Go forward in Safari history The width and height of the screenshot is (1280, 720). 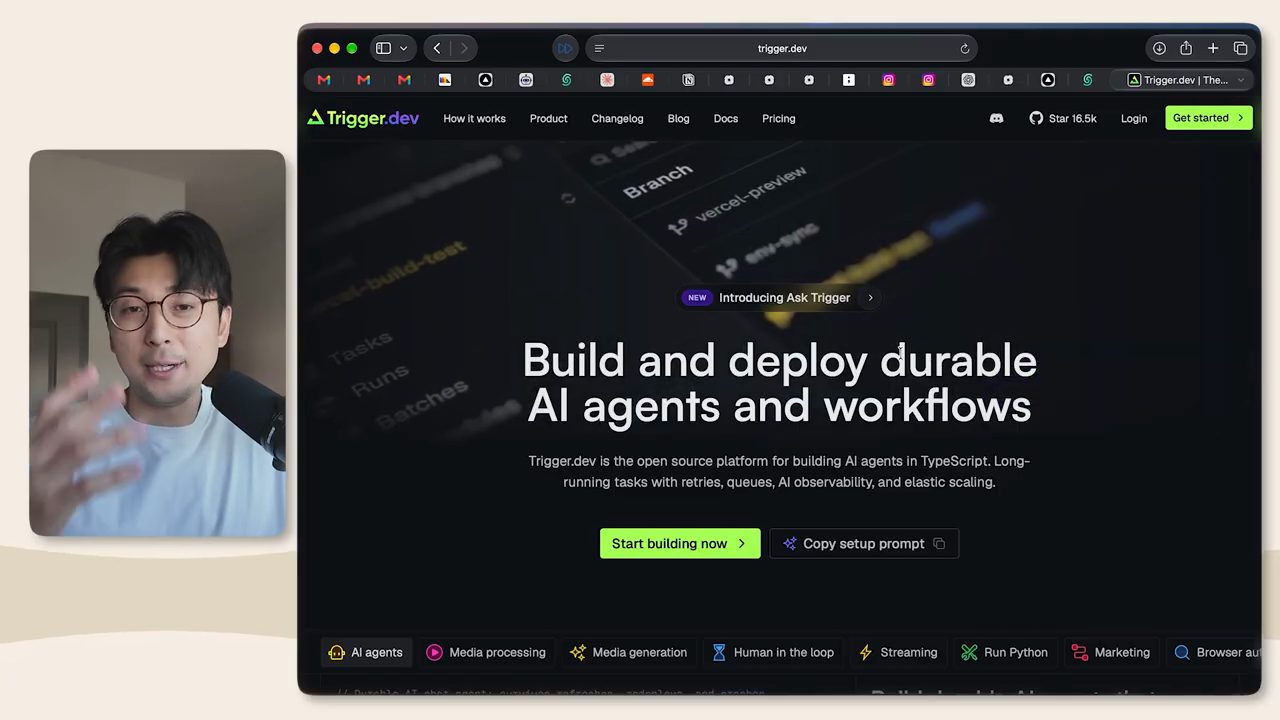coord(464,48)
